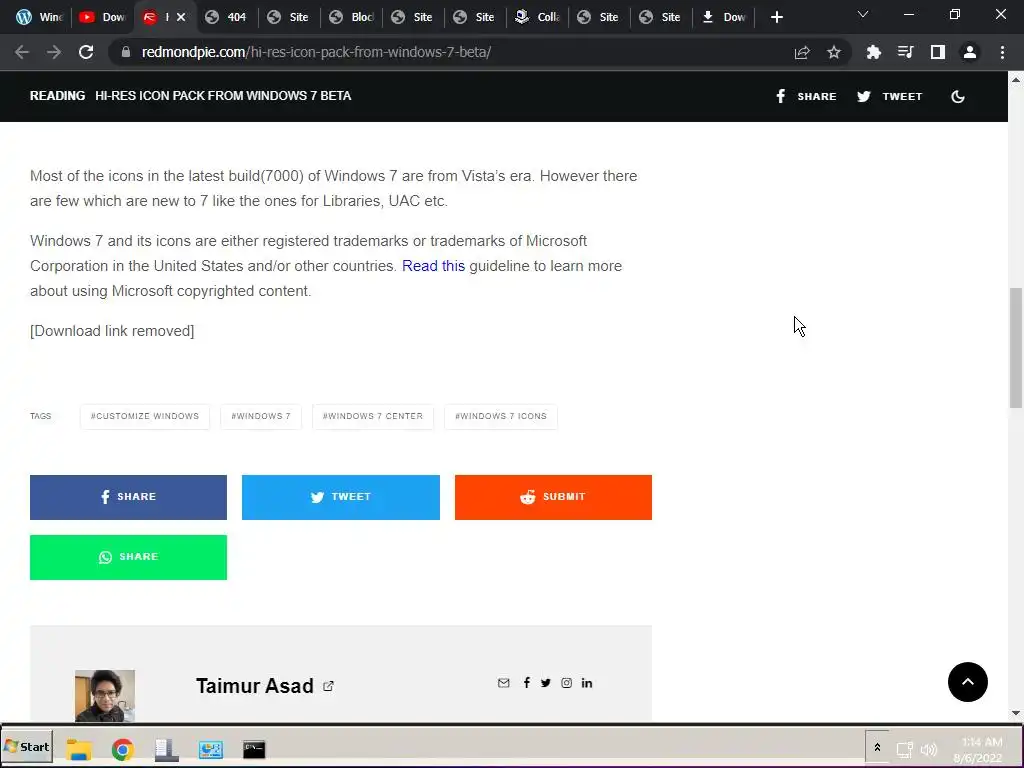Open File Explorer from the taskbar
This screenshot has height=768, width=1024.
point(78,748)
